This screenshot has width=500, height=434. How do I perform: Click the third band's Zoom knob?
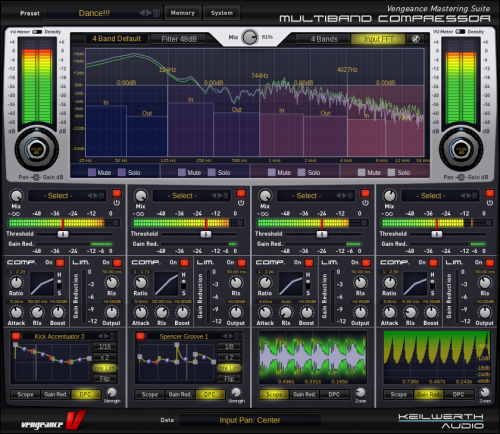coord(360,392)
